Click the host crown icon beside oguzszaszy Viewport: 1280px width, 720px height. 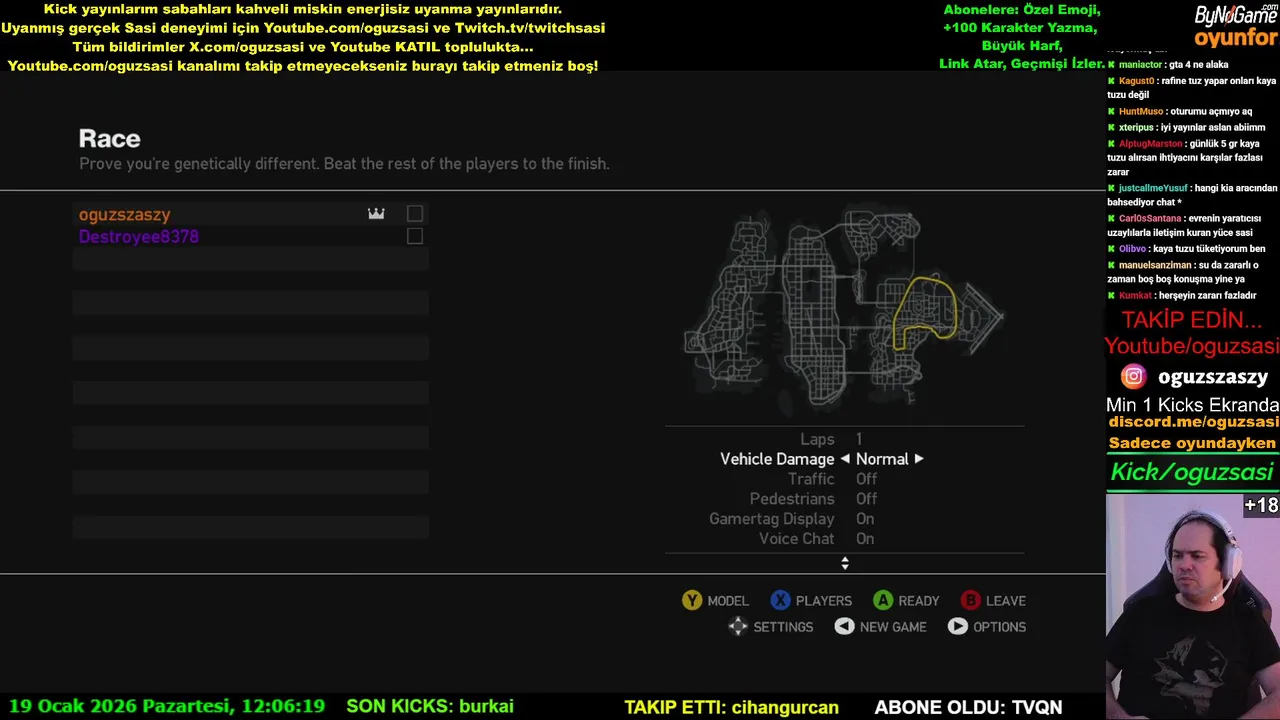pyautogui.click(x=376, y=214)
